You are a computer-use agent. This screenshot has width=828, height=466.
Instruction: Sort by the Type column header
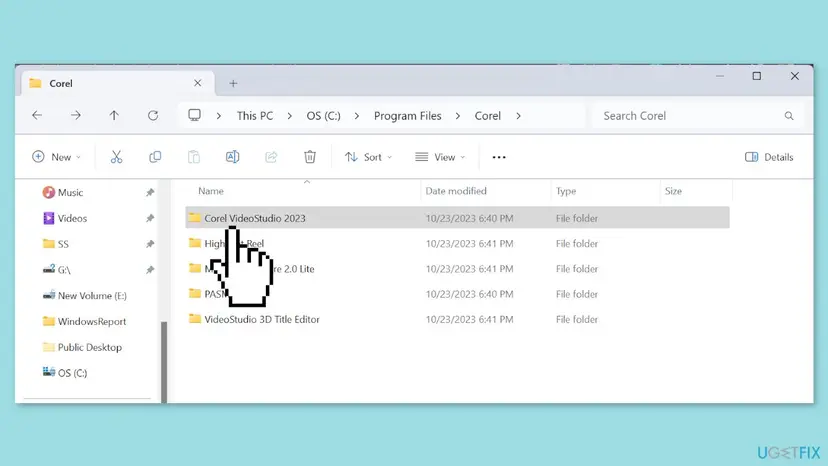point(566,191)
